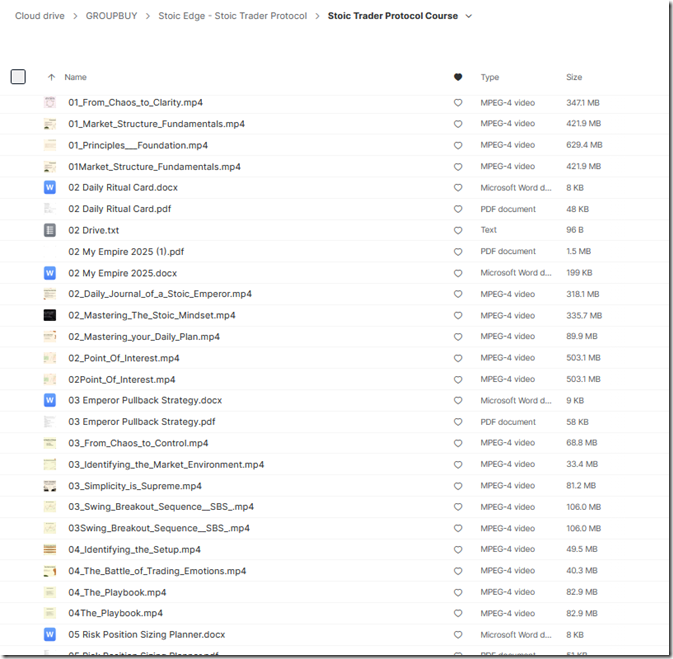Sort files by the Size column
673x659 pixels.
point(574,77)
